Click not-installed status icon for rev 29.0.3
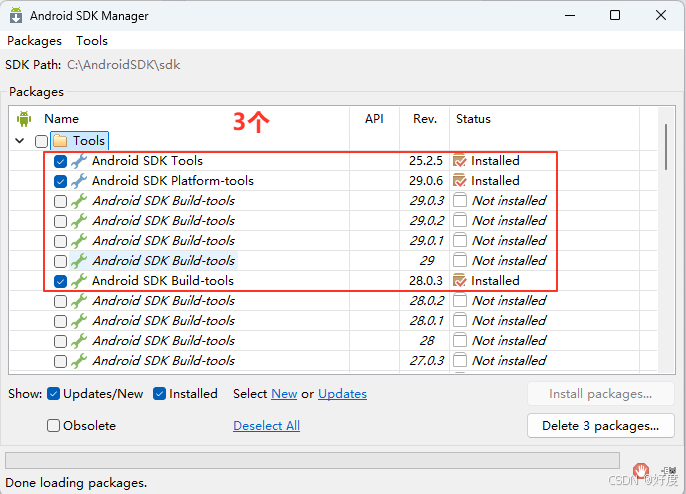The image size is (686, 494). [x=460, y=200]
